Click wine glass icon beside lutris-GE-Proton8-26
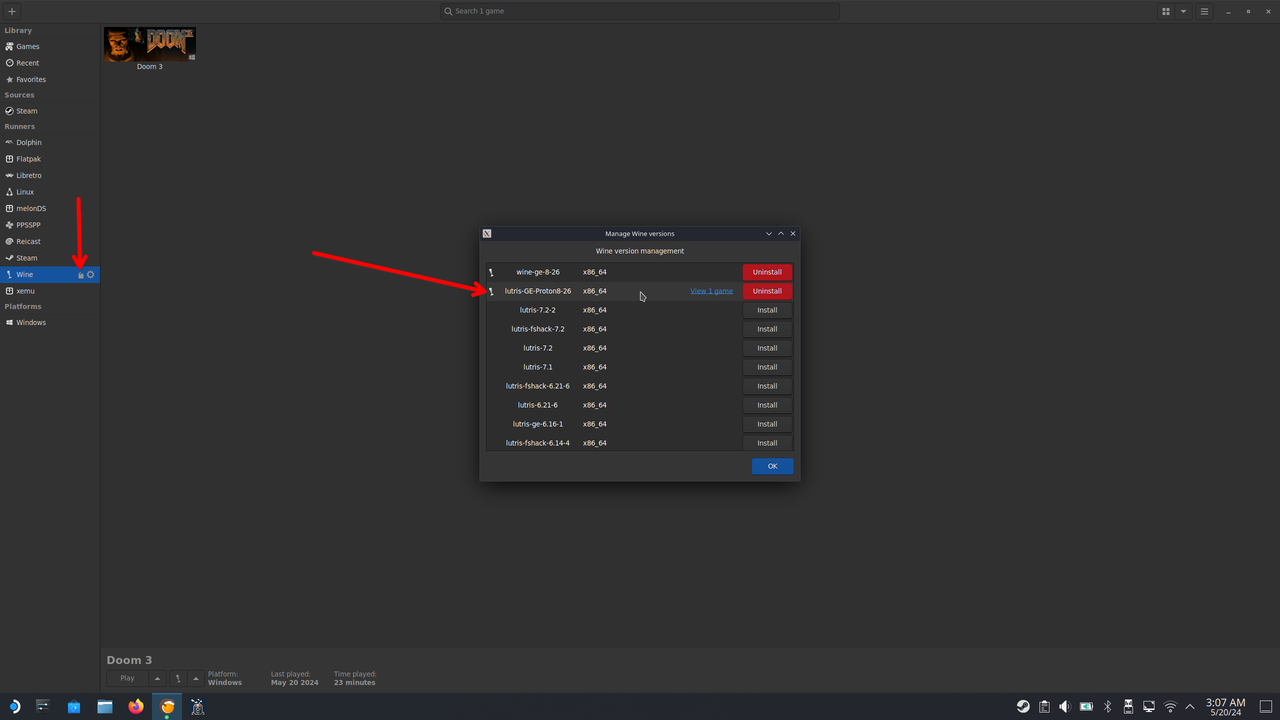 (491, 291)
